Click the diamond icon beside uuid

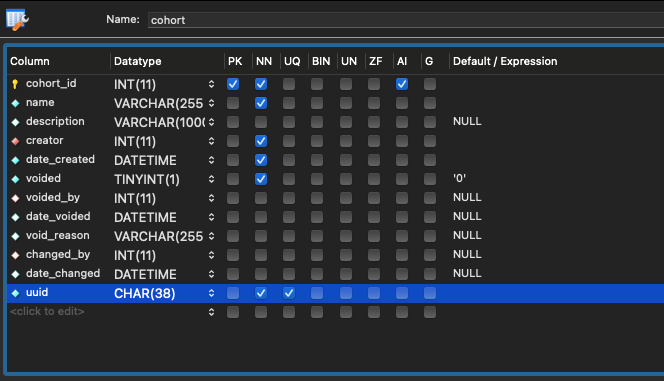pyautogui.click(x=16, y=293)
